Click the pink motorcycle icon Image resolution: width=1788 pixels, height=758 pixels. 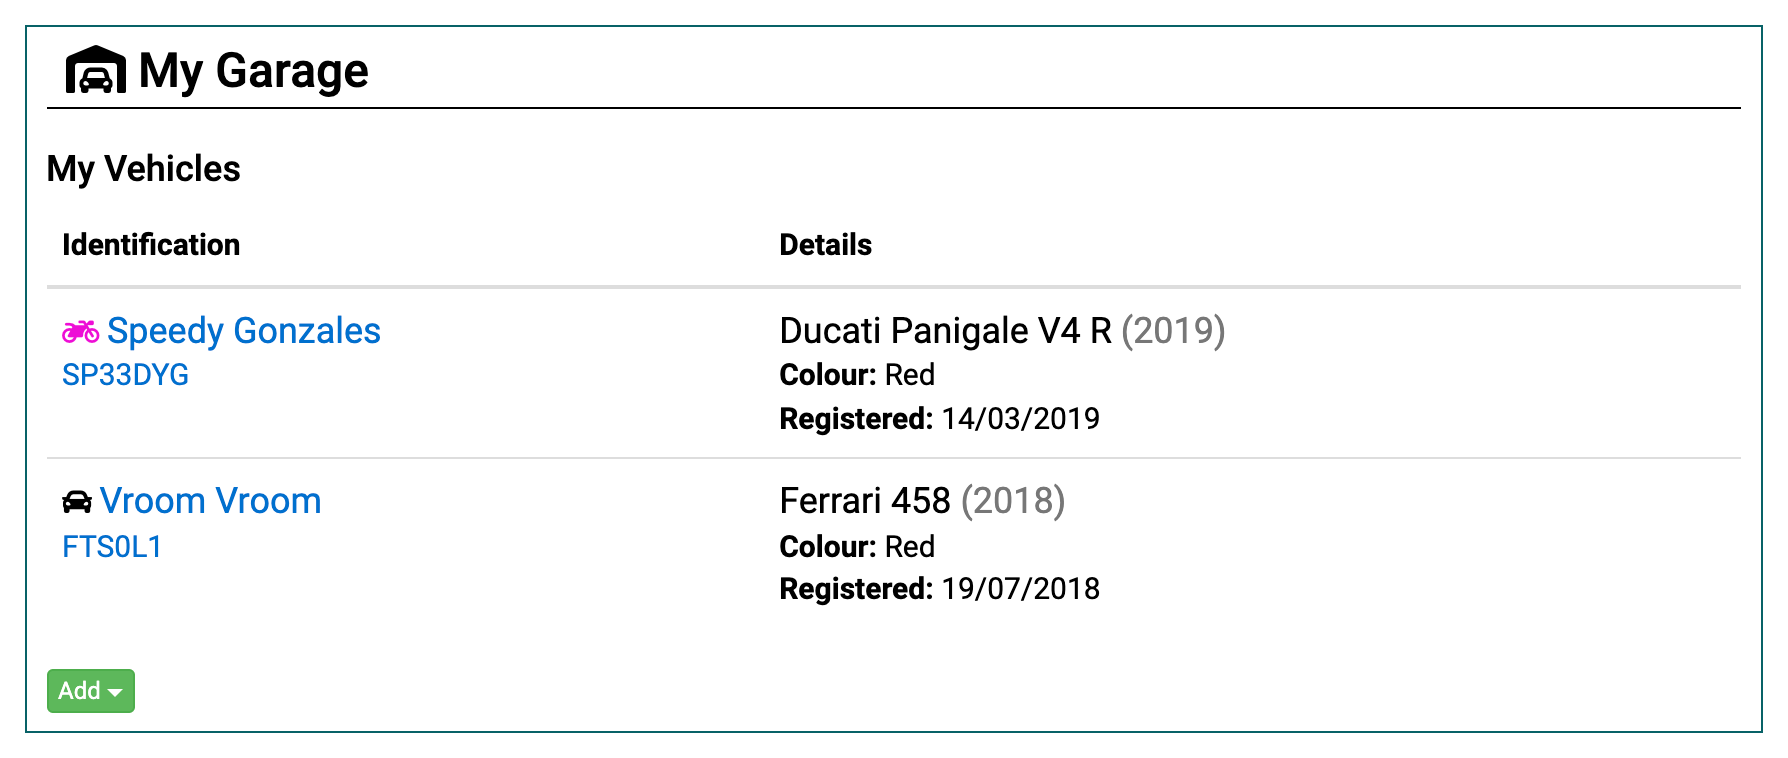pos(81,331)
